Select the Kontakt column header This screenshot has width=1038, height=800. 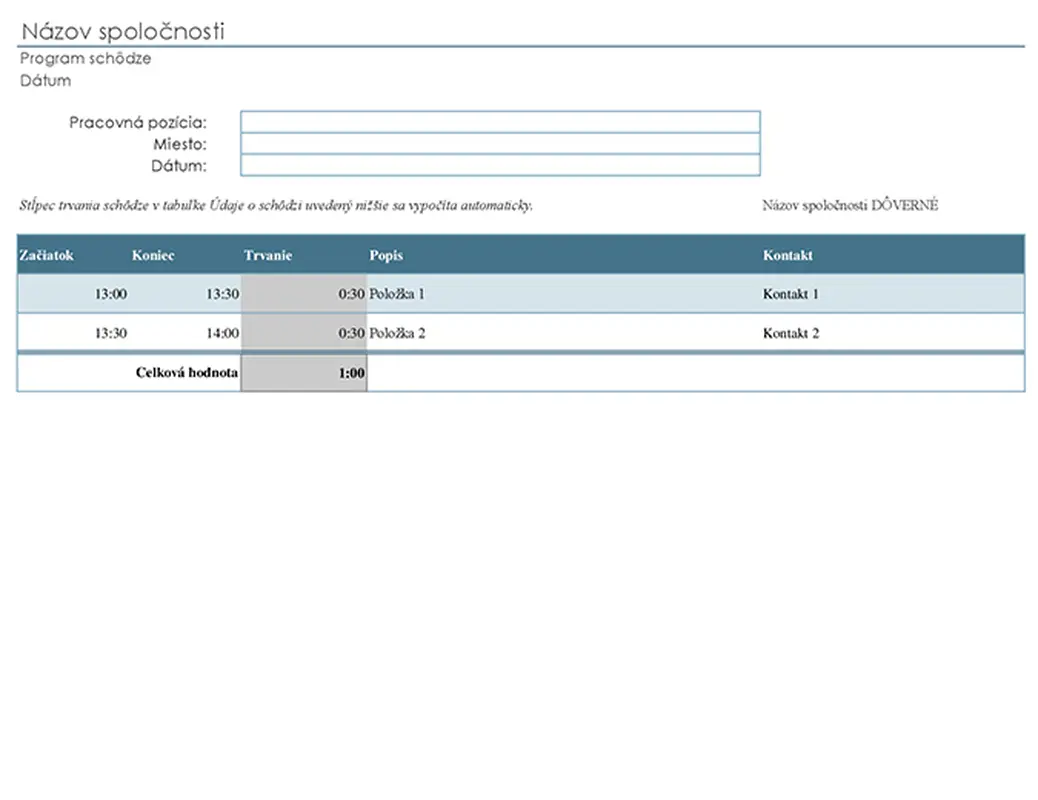(x=789, y=255)
